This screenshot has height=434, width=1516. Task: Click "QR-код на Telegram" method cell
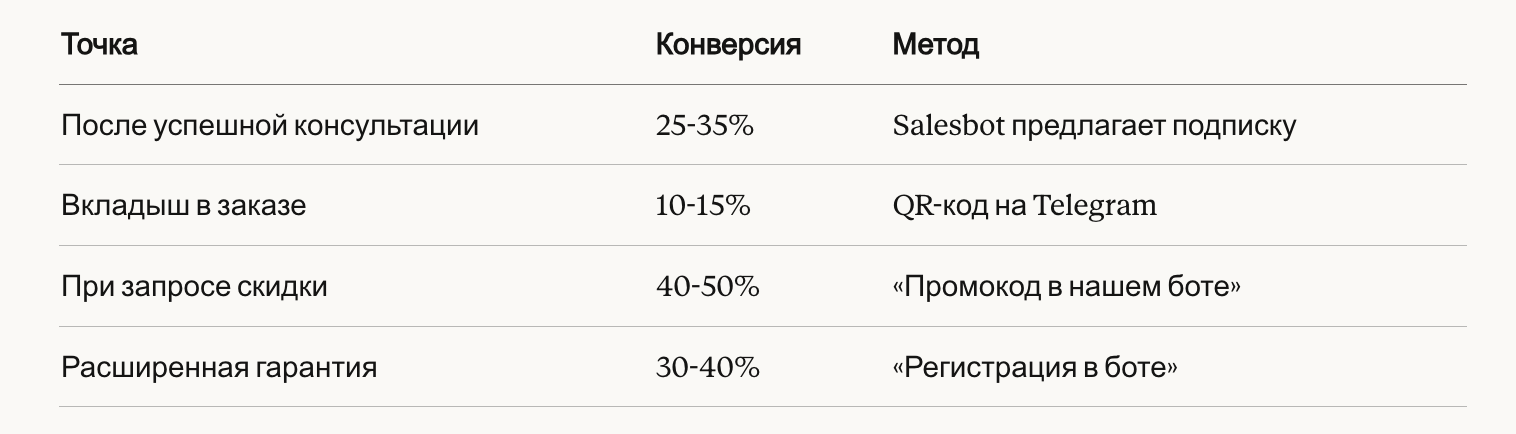1024,206
